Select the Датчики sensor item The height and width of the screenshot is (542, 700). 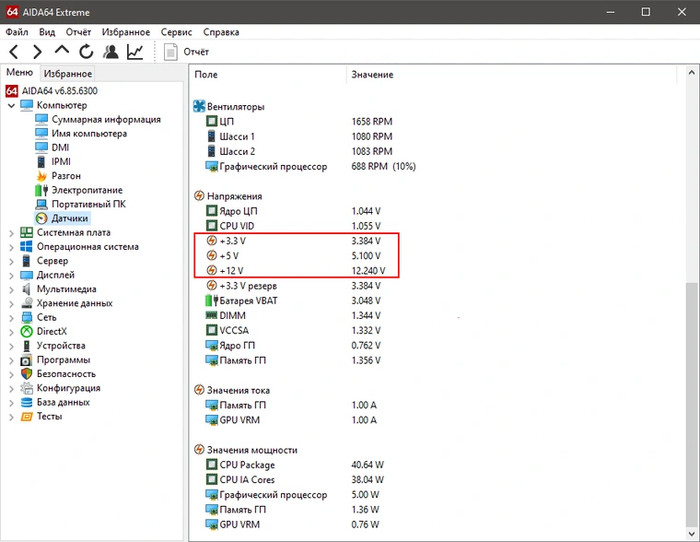coord(70,218)
